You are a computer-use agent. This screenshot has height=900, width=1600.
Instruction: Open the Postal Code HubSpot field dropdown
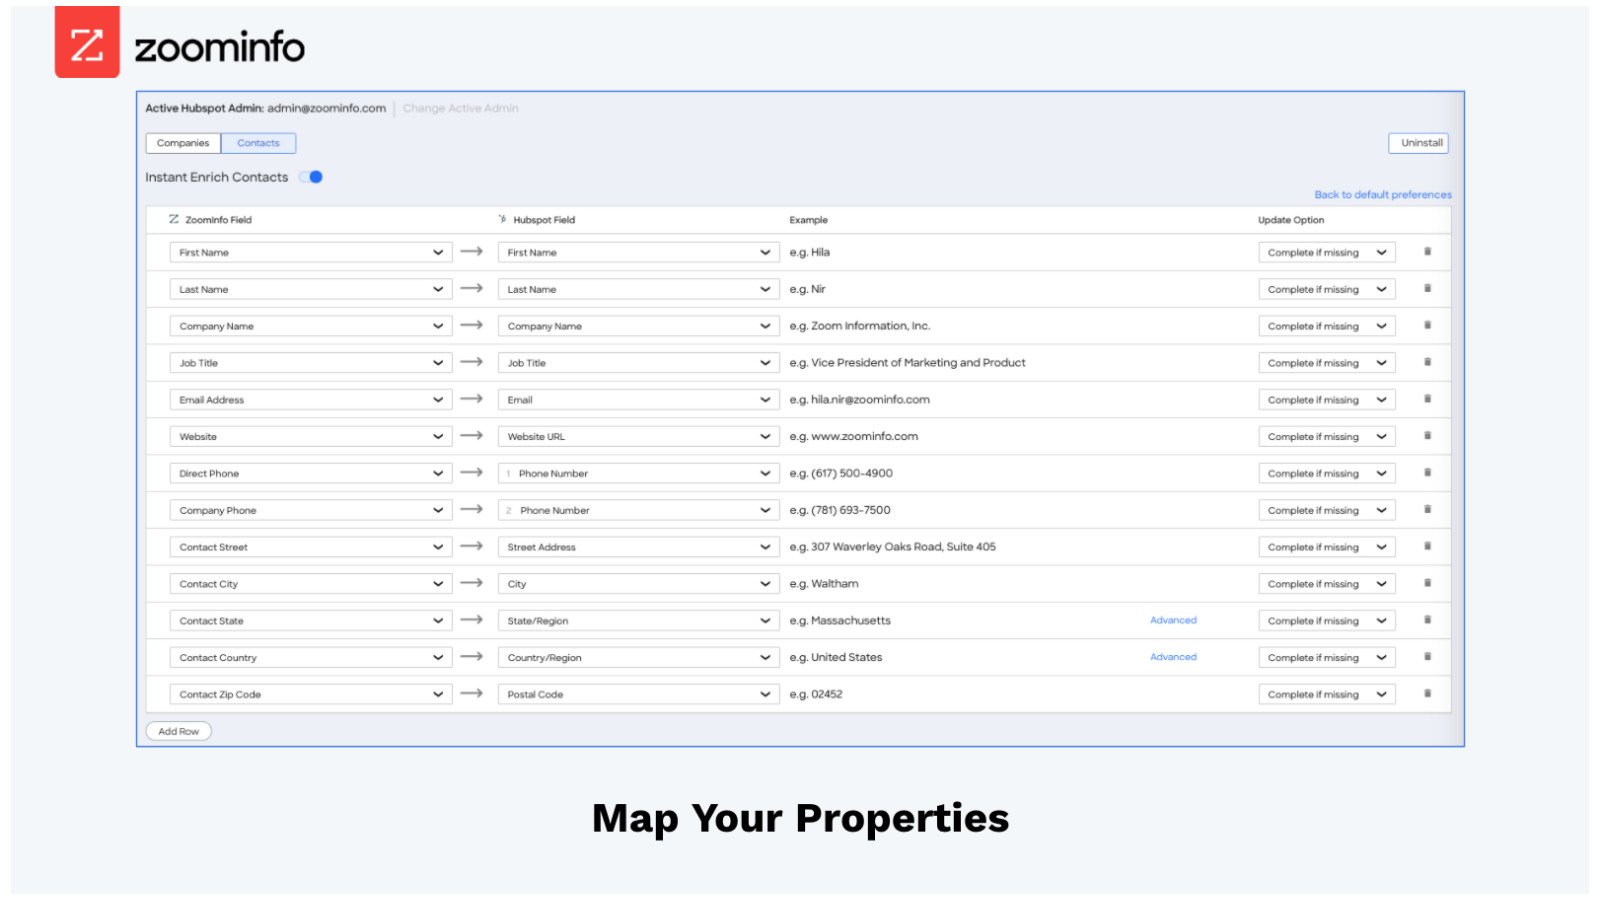point(638,694)
